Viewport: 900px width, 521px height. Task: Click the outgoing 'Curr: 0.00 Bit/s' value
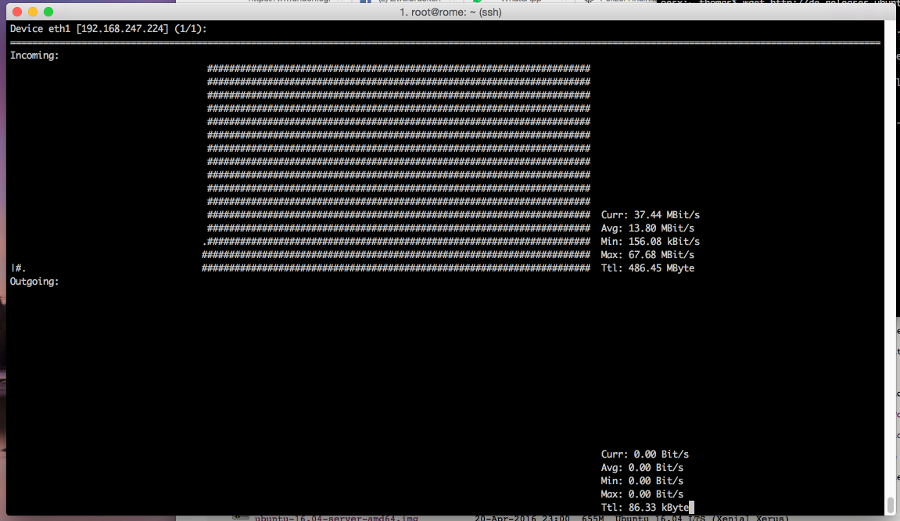(644, 454)
